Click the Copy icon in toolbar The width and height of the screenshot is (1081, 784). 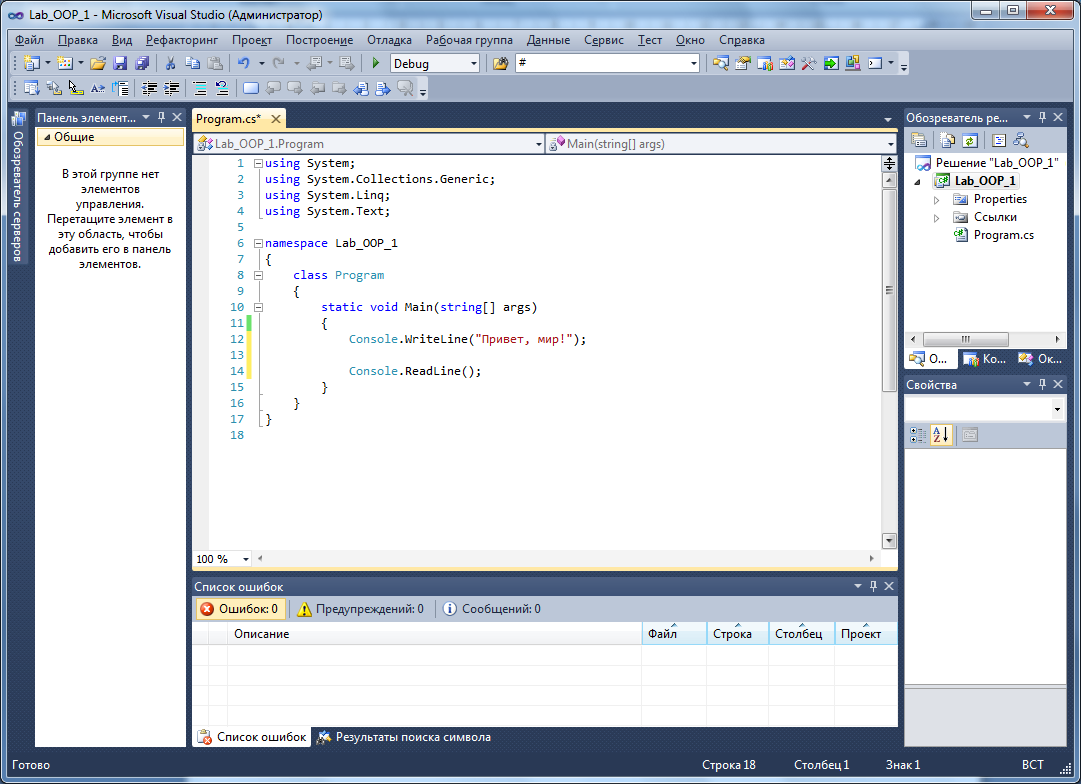pos(192,63)
